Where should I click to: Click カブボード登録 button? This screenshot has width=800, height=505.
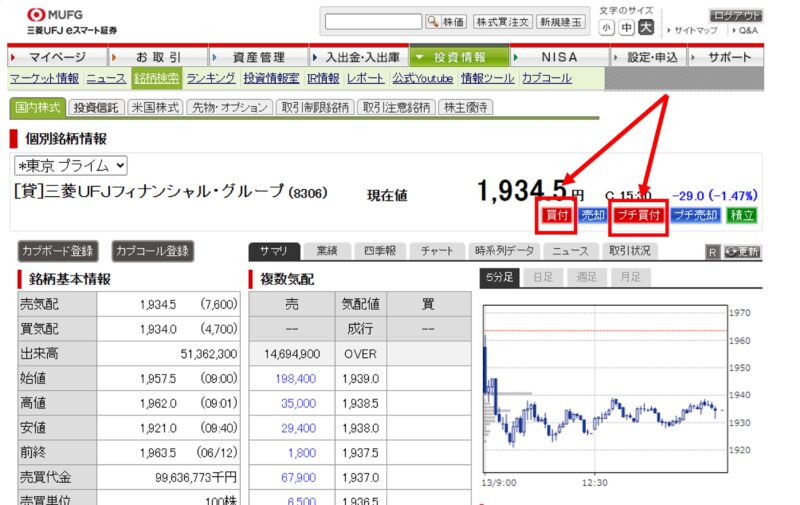pyautogui.click(x=58, y=251)
